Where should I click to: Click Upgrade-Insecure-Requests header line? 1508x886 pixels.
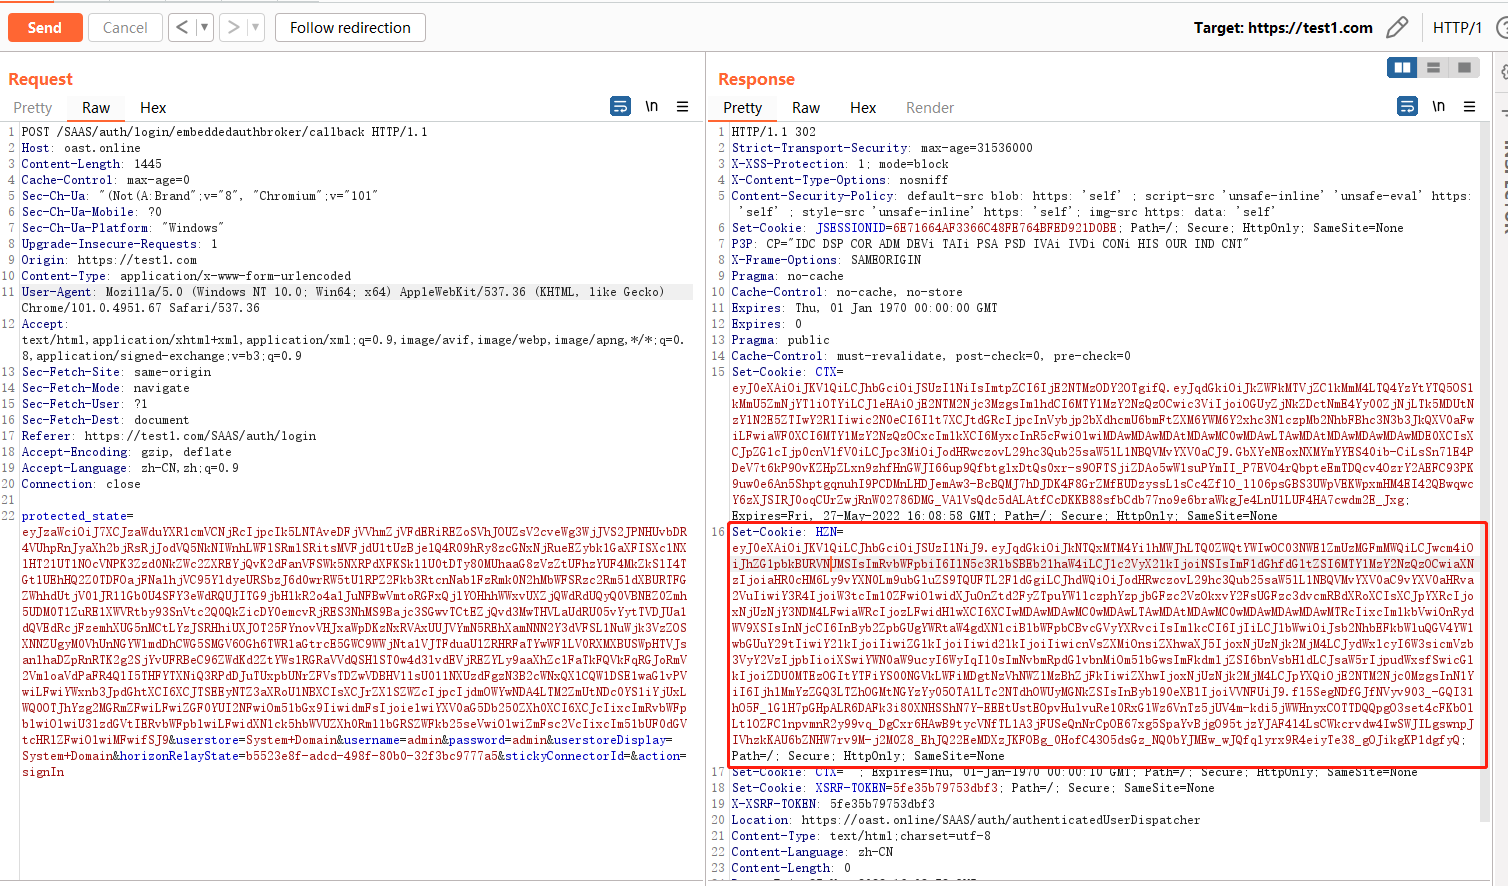point(119,244)
